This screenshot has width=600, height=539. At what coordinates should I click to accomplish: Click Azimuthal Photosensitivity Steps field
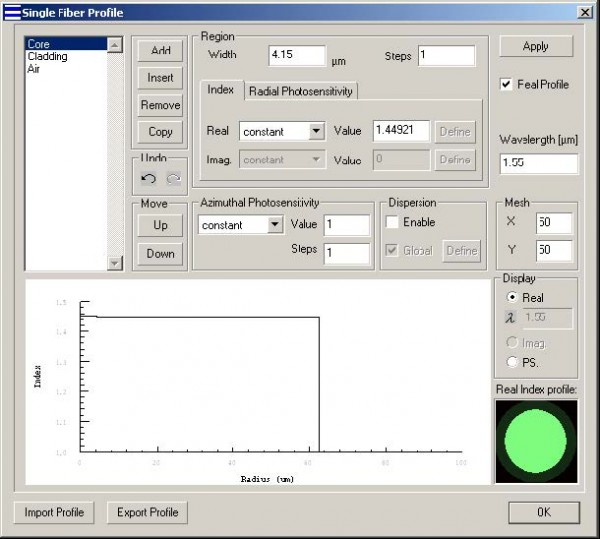click(347, 253)
